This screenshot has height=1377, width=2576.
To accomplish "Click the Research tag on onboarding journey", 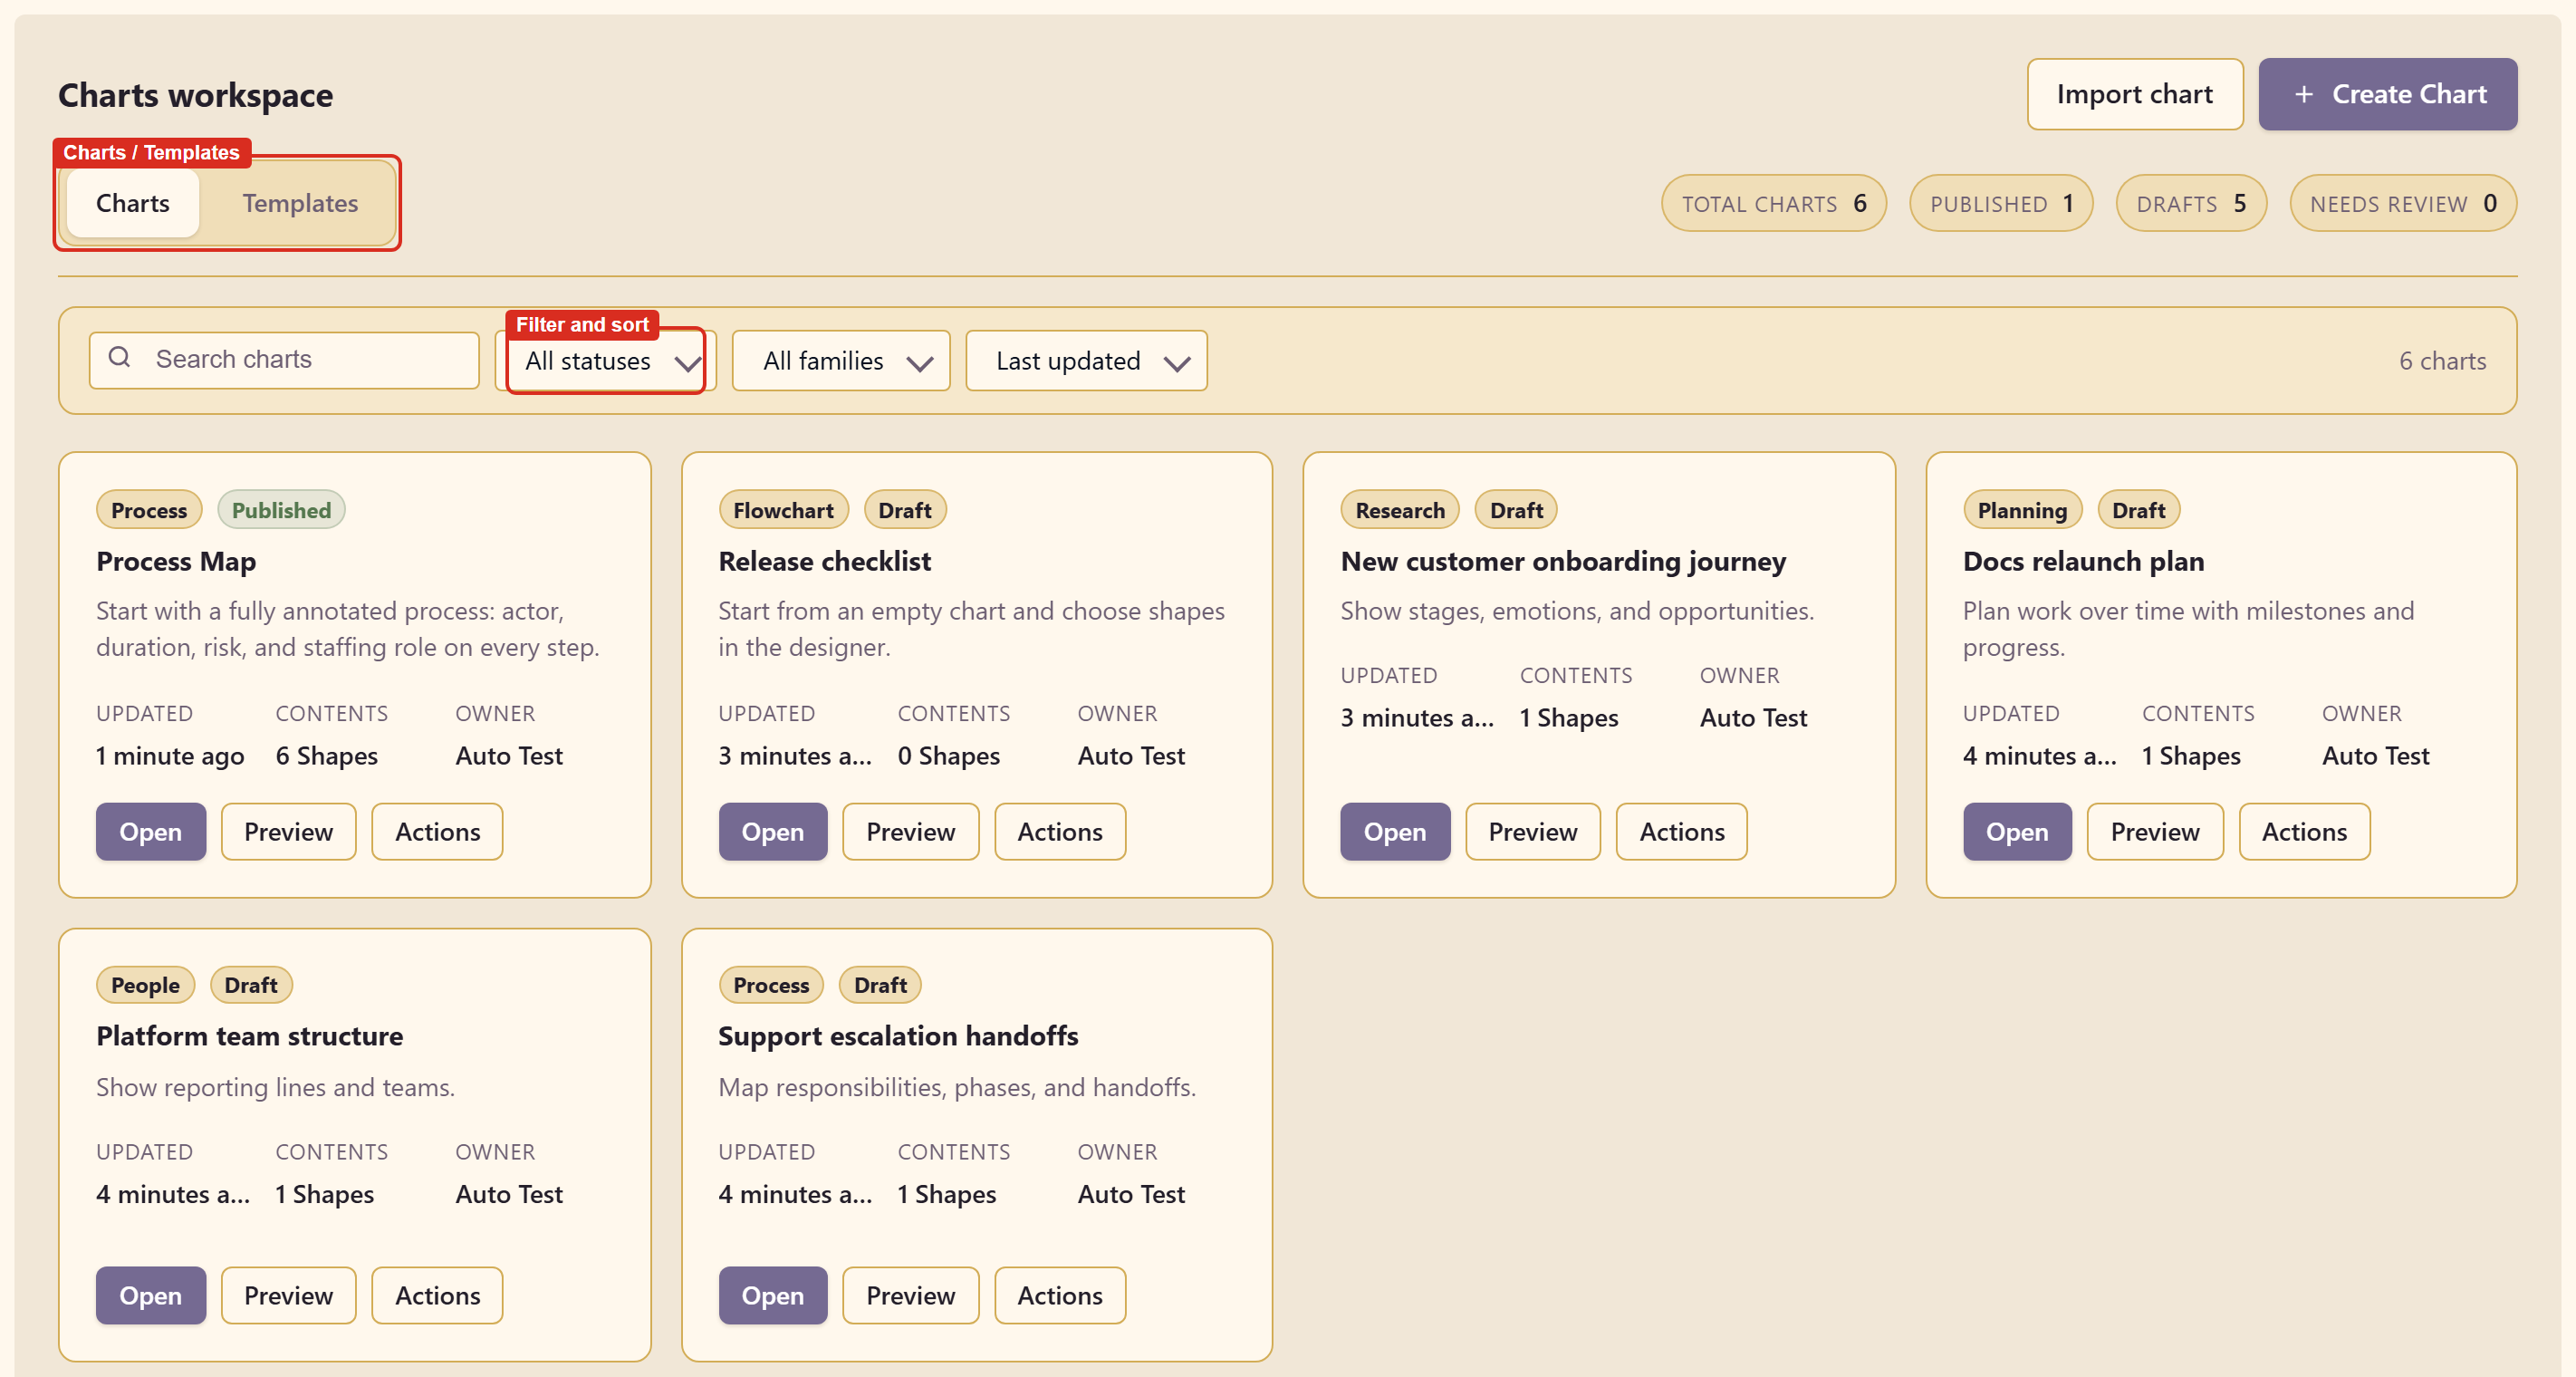I will [x=1399, y=510].
